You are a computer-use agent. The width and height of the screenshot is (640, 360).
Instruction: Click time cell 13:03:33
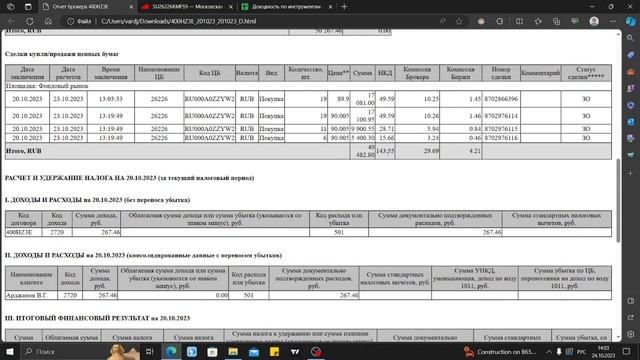(x=111, y=99)
